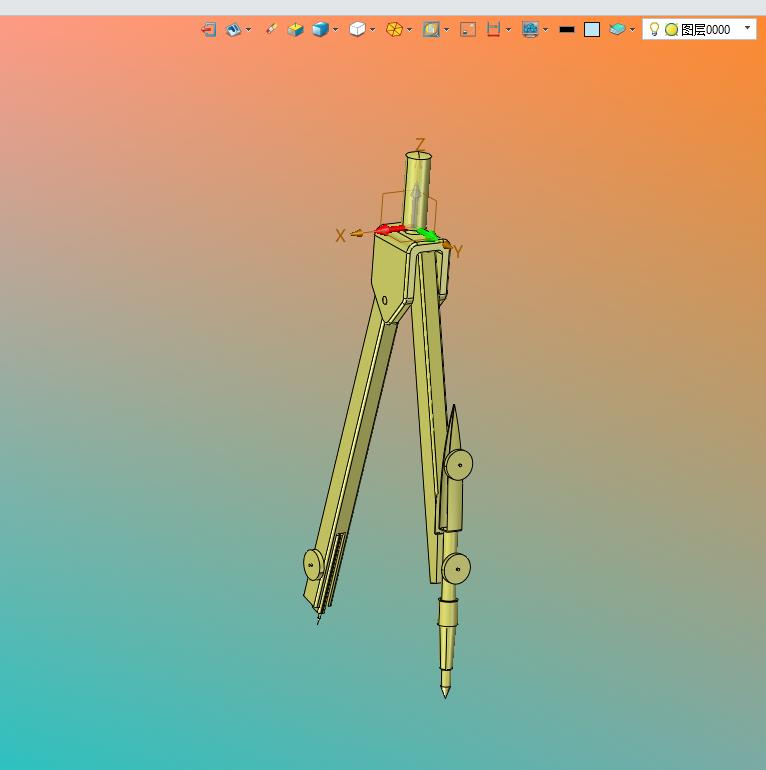
Task: Open dropdown beside zoom magnifier icon
Action: [x=446, y=29]
